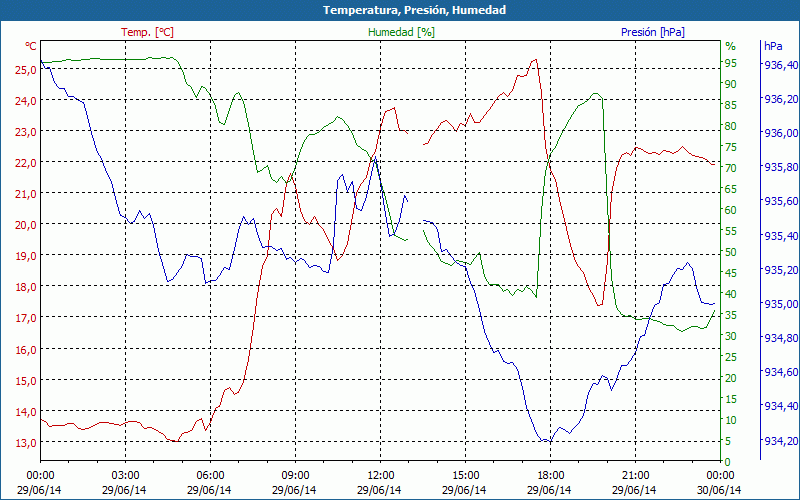Click the 934,20 pressure axis value
This screenshot has width=800, height=500.
[x=781, y=441]
